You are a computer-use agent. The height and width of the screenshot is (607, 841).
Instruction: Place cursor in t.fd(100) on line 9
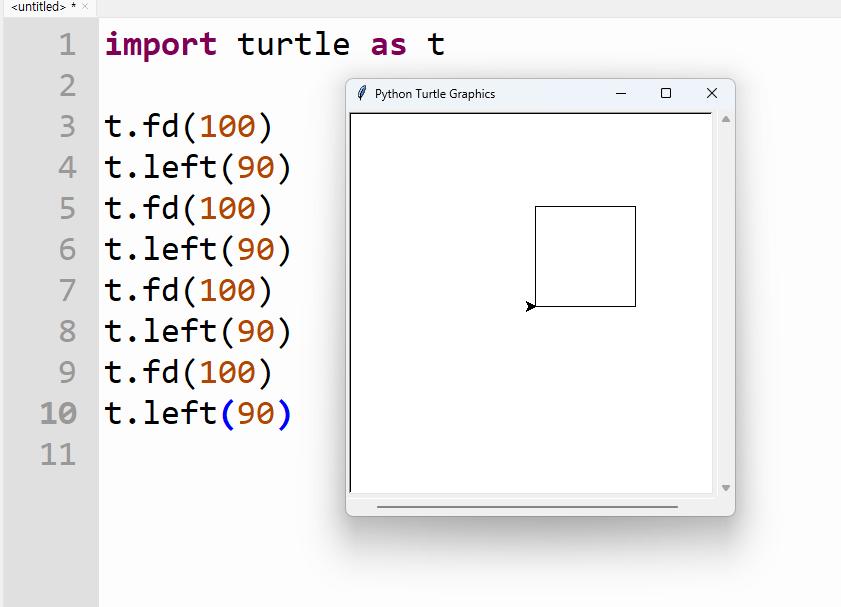[188, 372]
